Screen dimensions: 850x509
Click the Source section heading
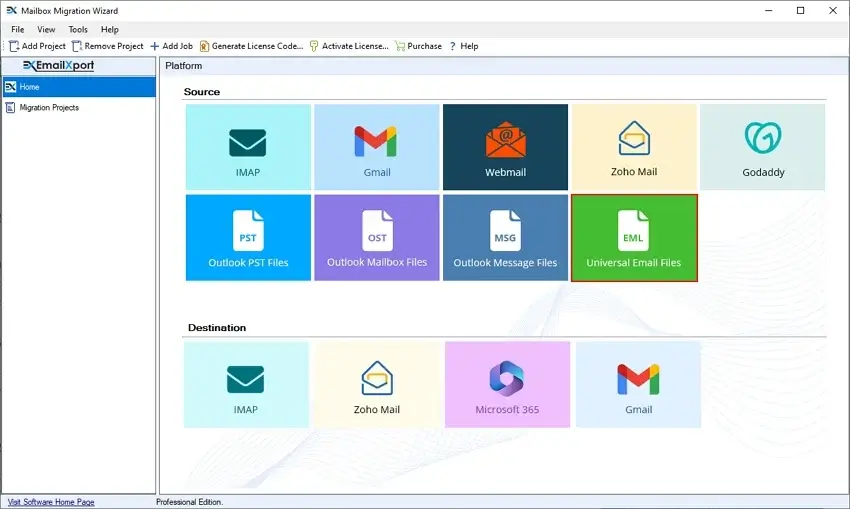[202, 92]
